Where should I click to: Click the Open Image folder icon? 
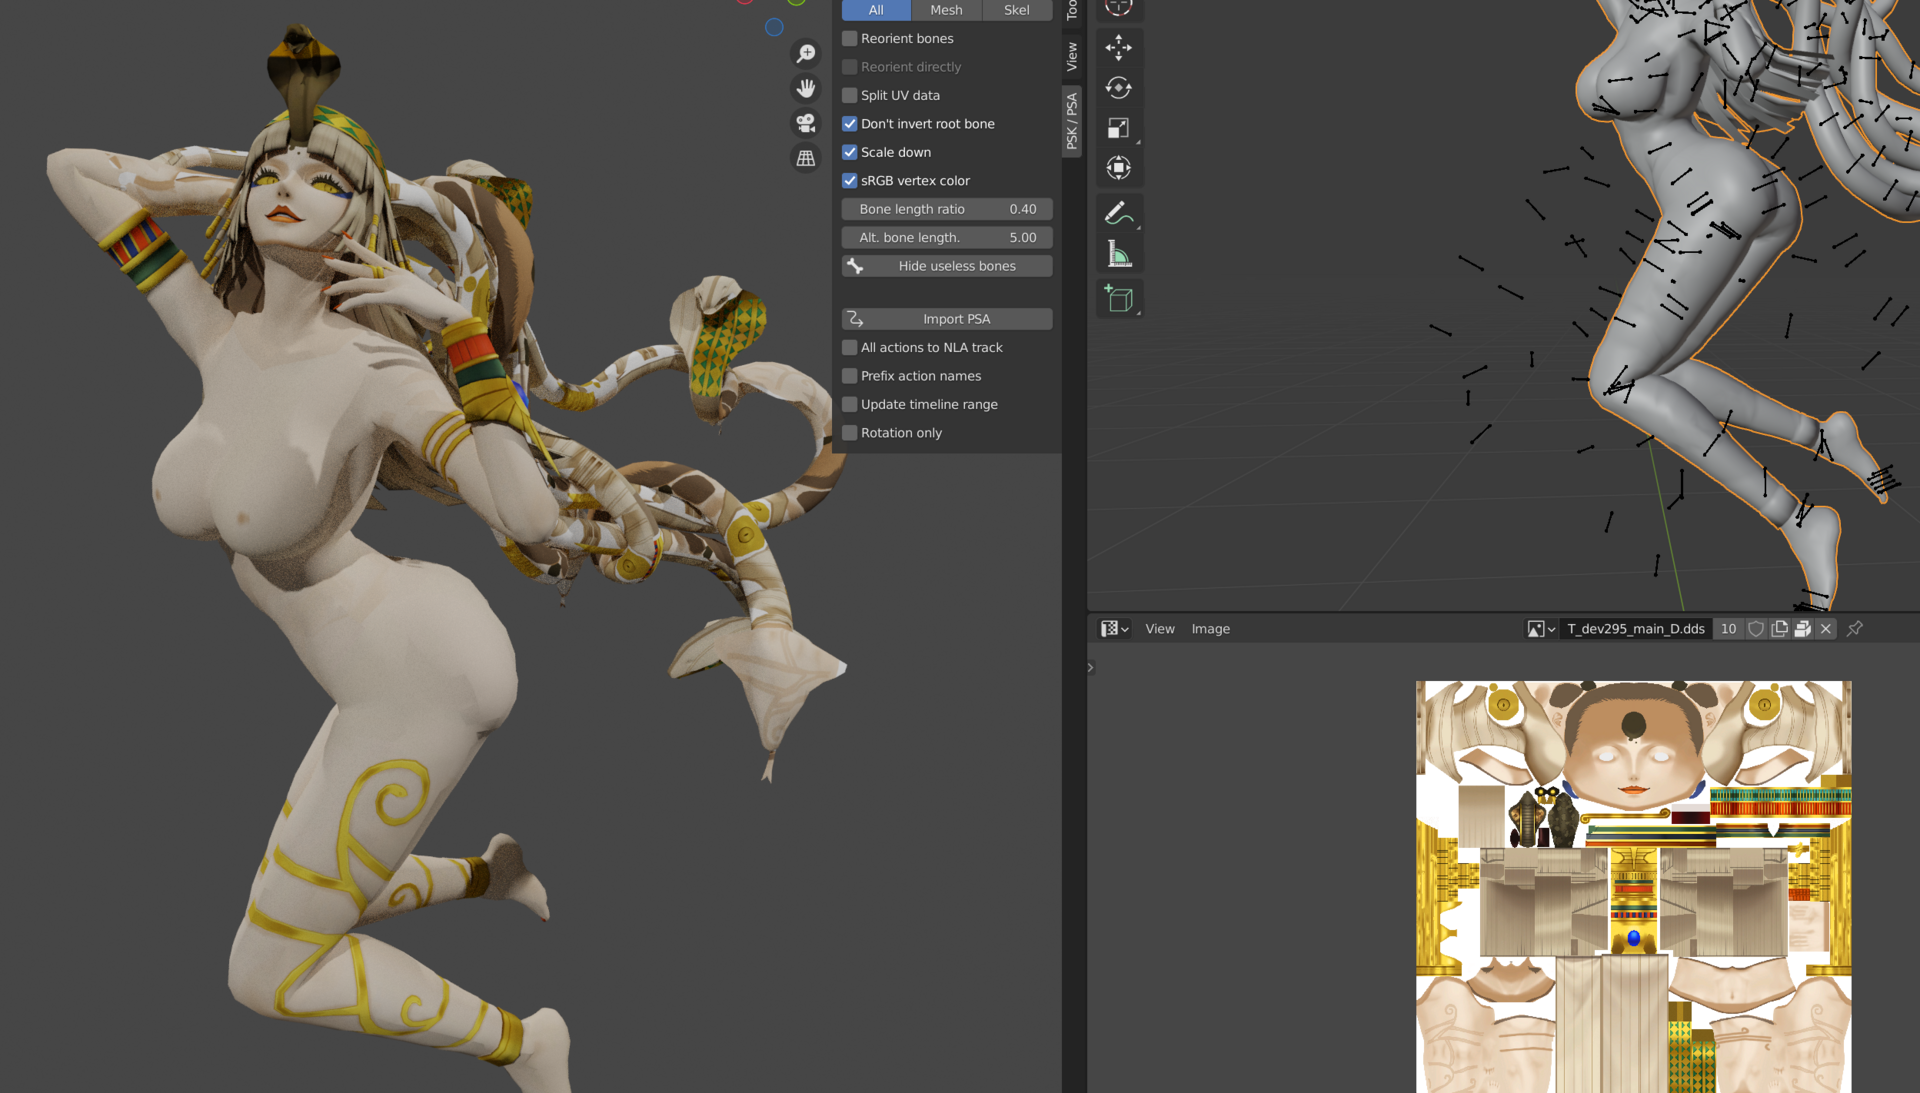[x=1803, y=629]
